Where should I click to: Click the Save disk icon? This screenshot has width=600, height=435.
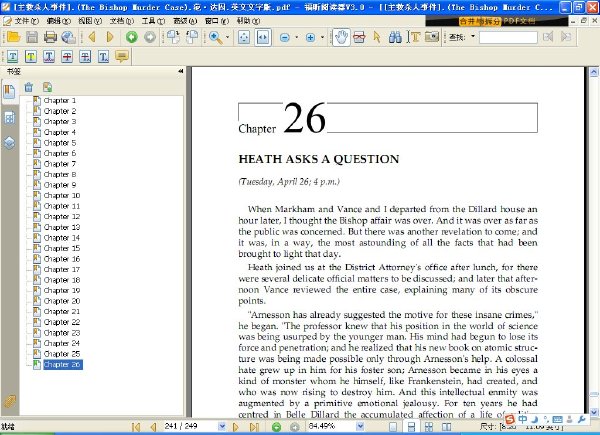[32, 37]
